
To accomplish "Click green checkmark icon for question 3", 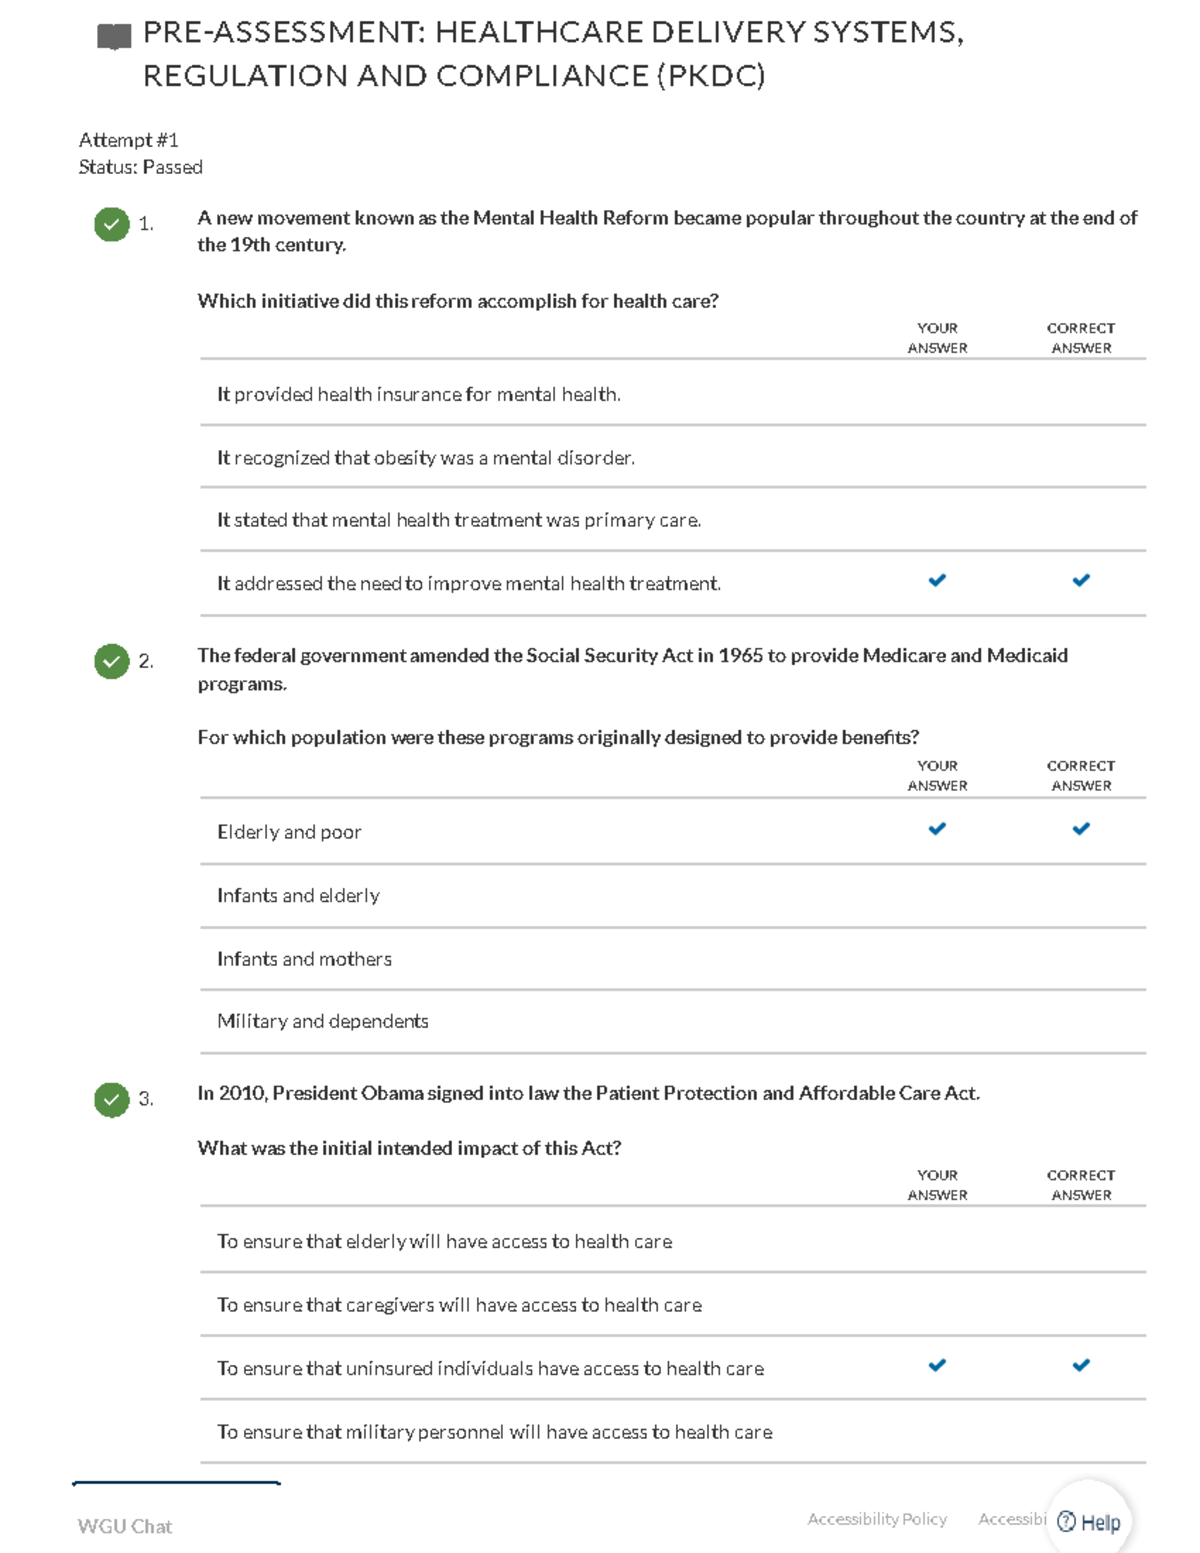I will 112,1100.
